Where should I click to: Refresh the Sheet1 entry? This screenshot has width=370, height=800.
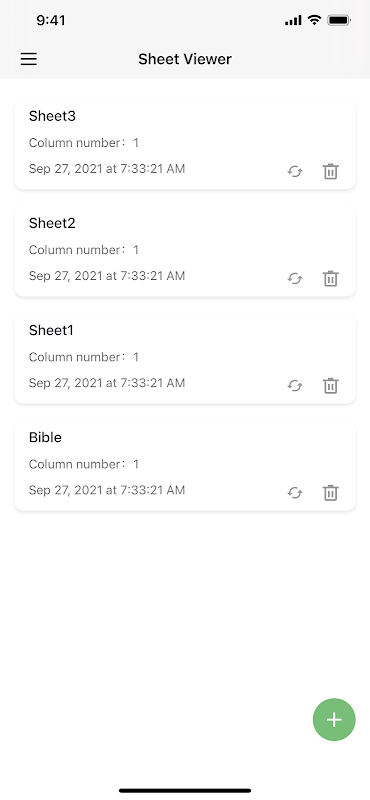click(x=295, y=386)
